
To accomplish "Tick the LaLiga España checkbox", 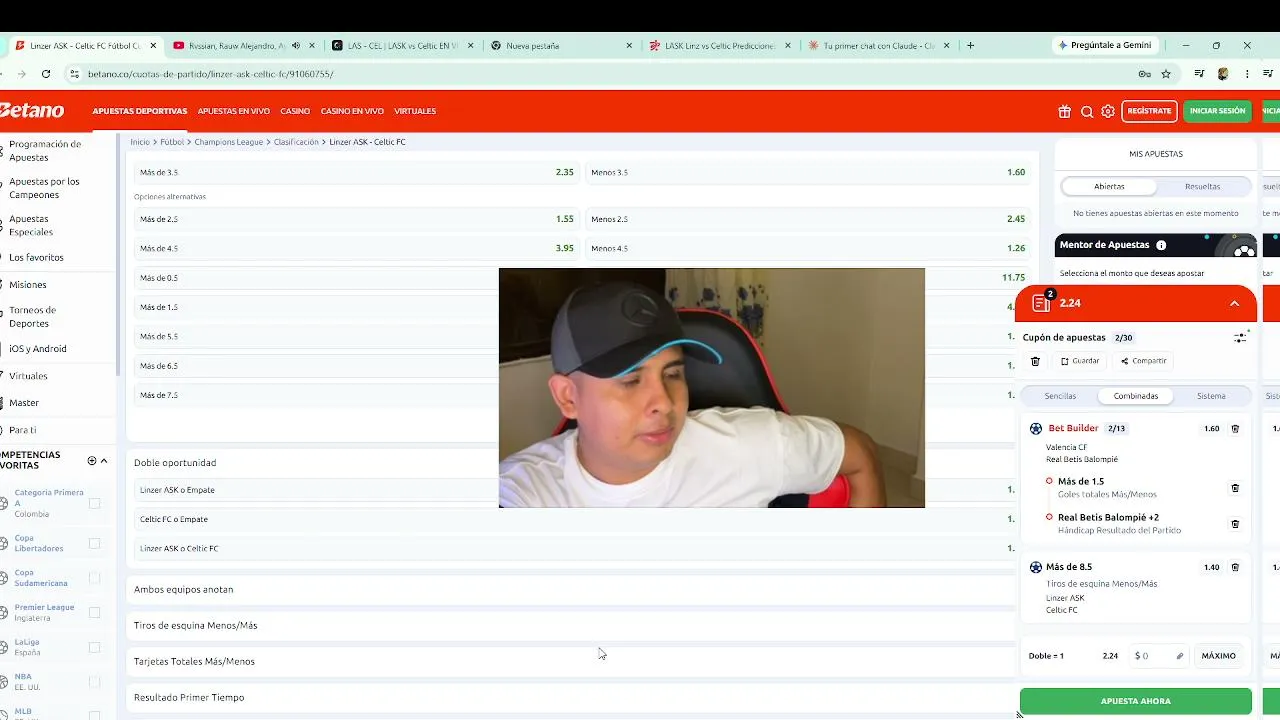I will pos(94,647).
